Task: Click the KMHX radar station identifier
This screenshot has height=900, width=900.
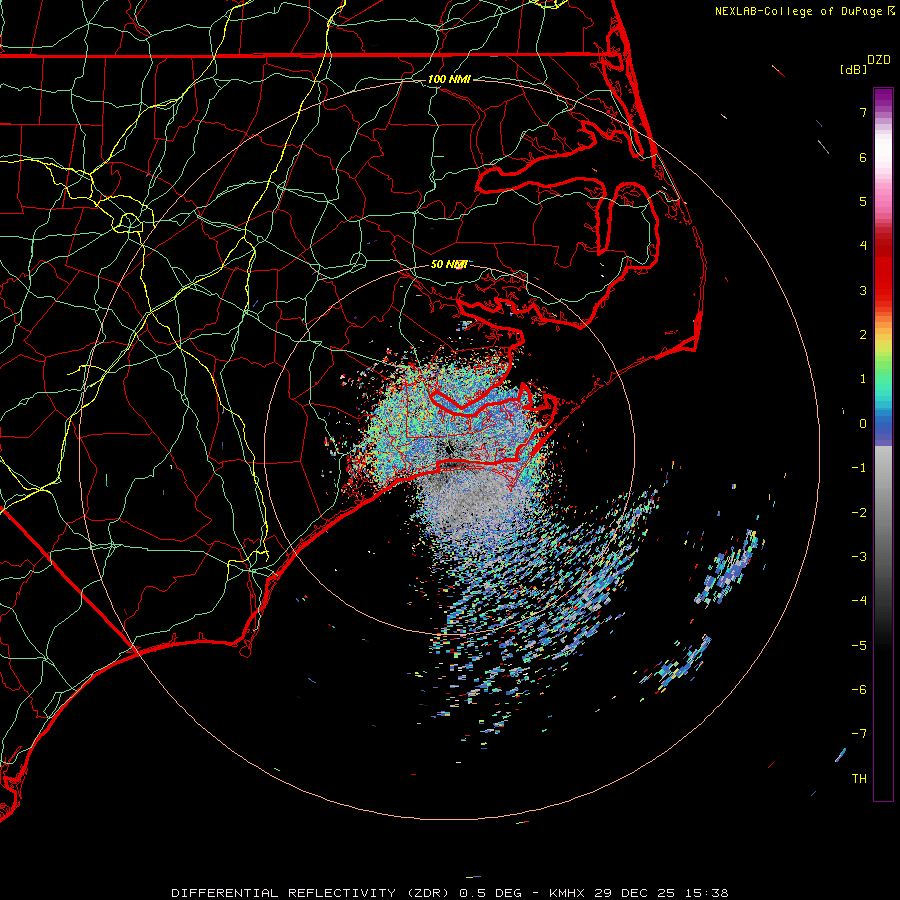Action: point(567,893)
